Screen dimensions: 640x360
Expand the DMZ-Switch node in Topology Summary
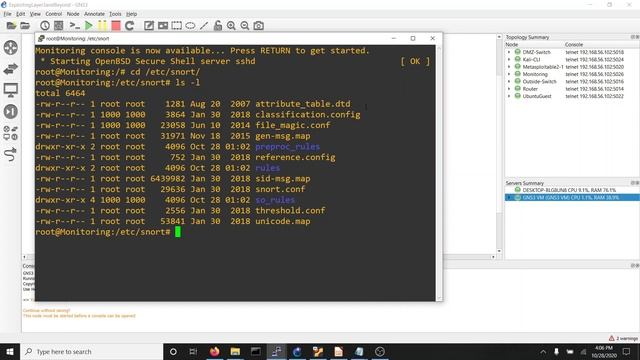coord(509,52)
